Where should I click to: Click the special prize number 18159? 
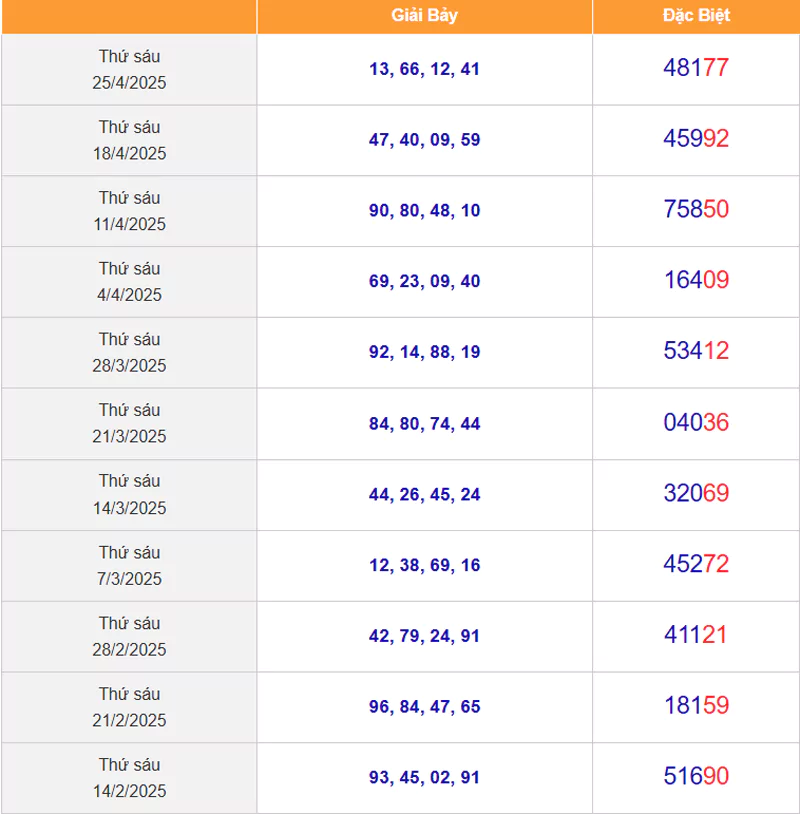696,706
